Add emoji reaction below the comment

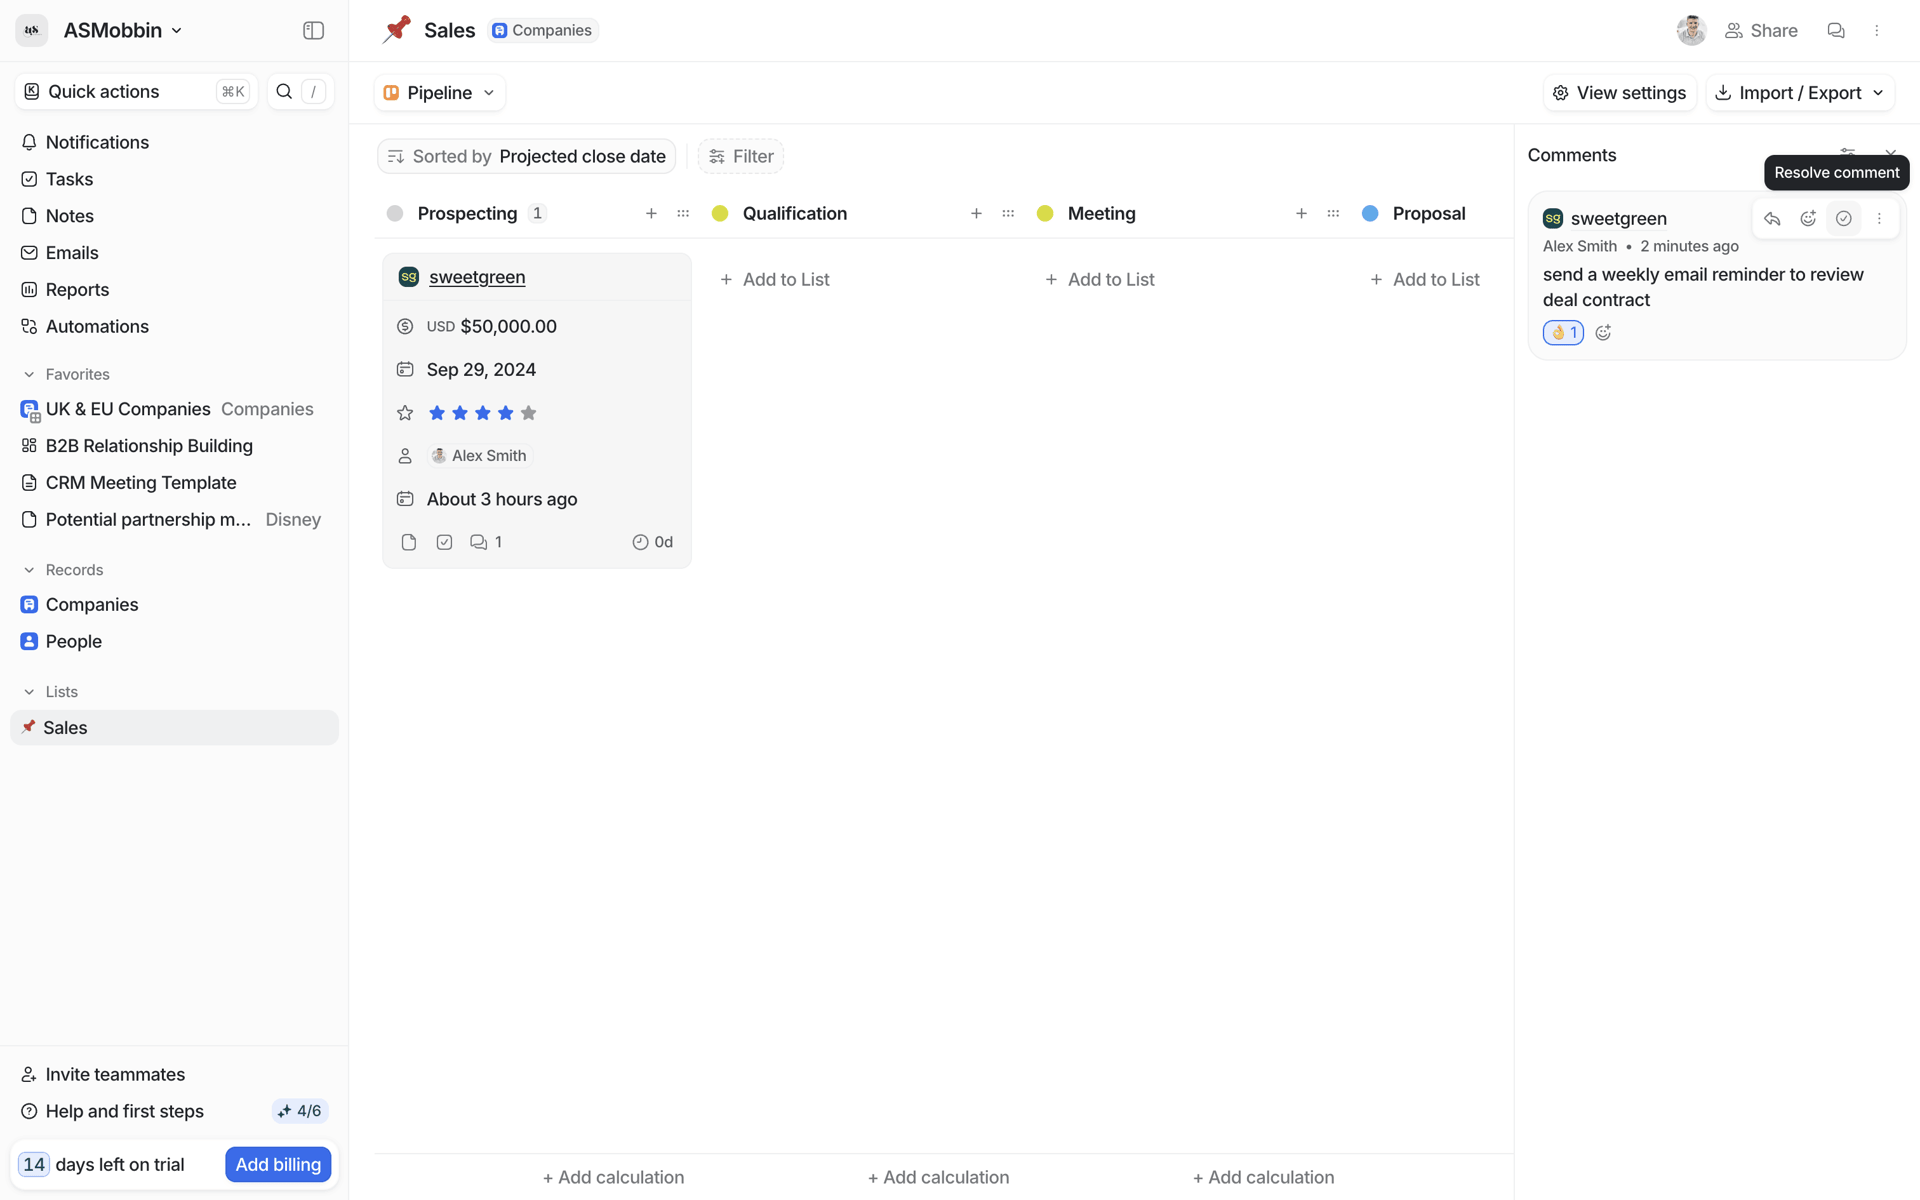tap(1603, 333)
